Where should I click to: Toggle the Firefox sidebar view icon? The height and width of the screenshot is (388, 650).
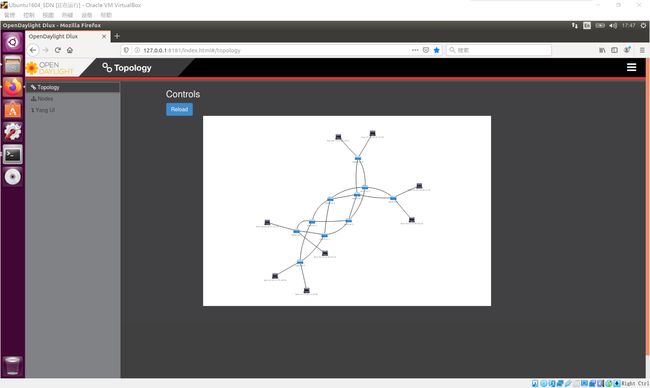pos(614,50)
